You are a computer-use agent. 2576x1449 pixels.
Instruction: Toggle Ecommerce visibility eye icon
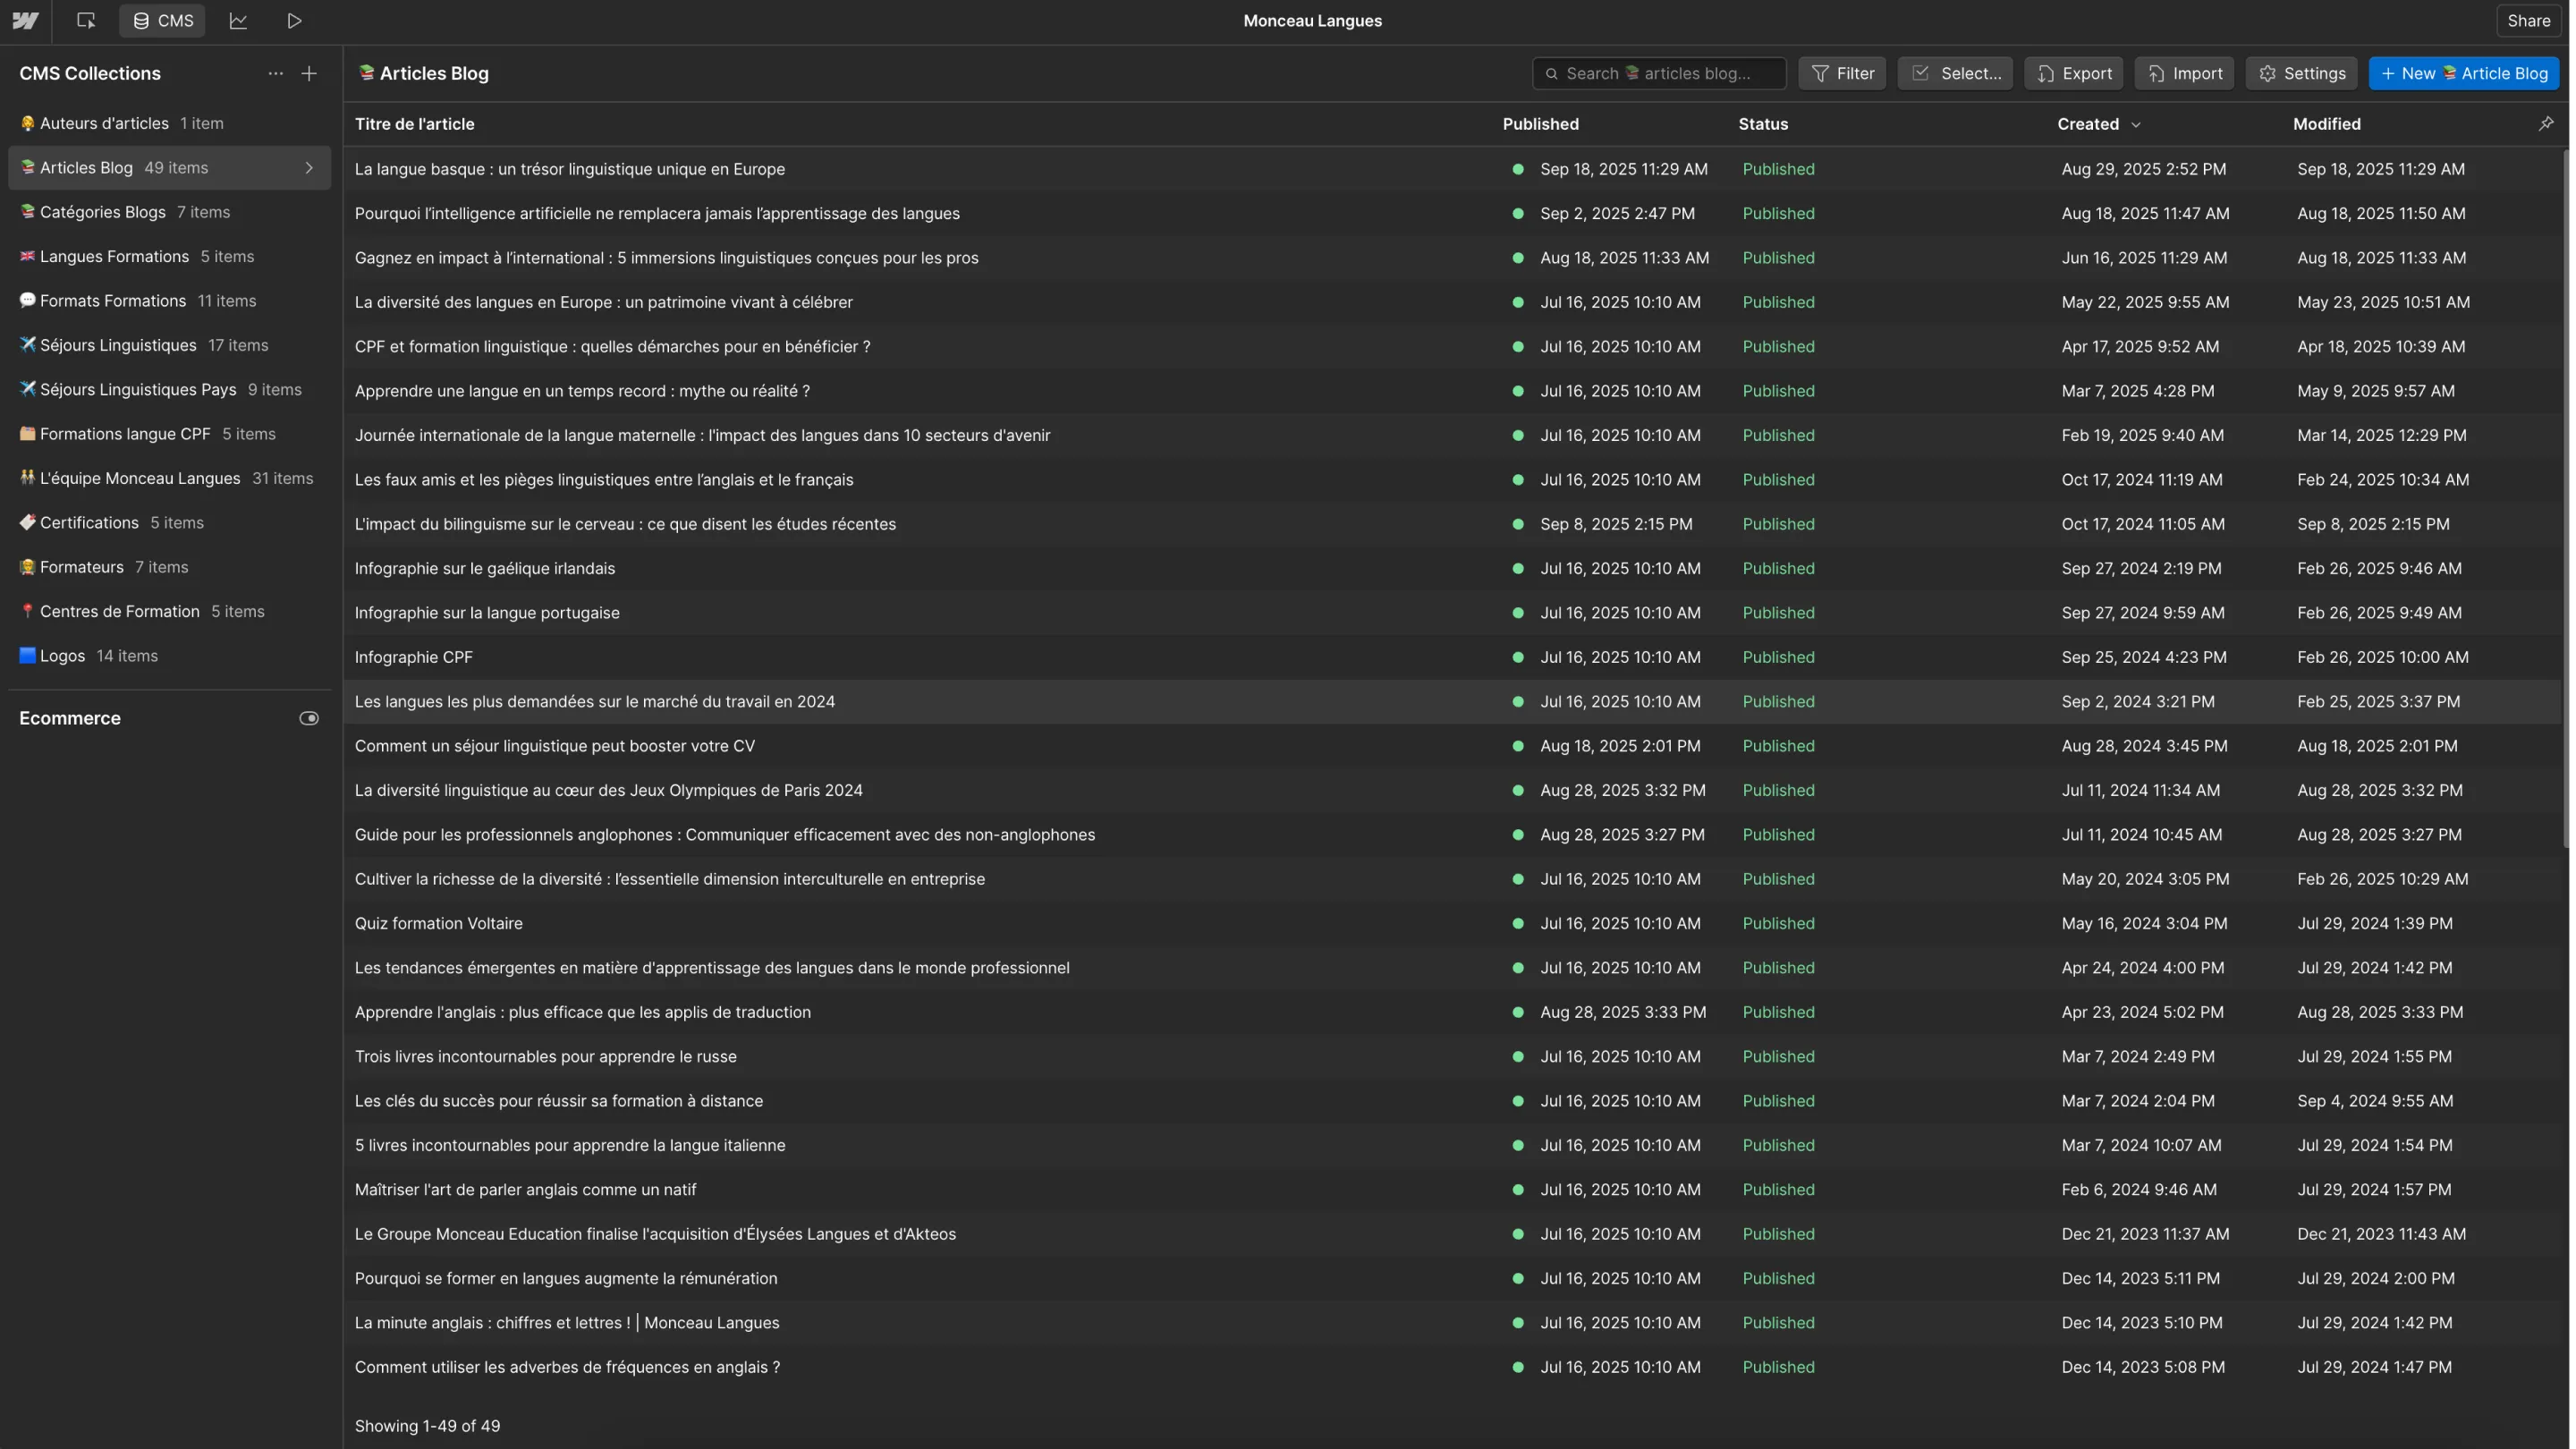click(309, 718)
